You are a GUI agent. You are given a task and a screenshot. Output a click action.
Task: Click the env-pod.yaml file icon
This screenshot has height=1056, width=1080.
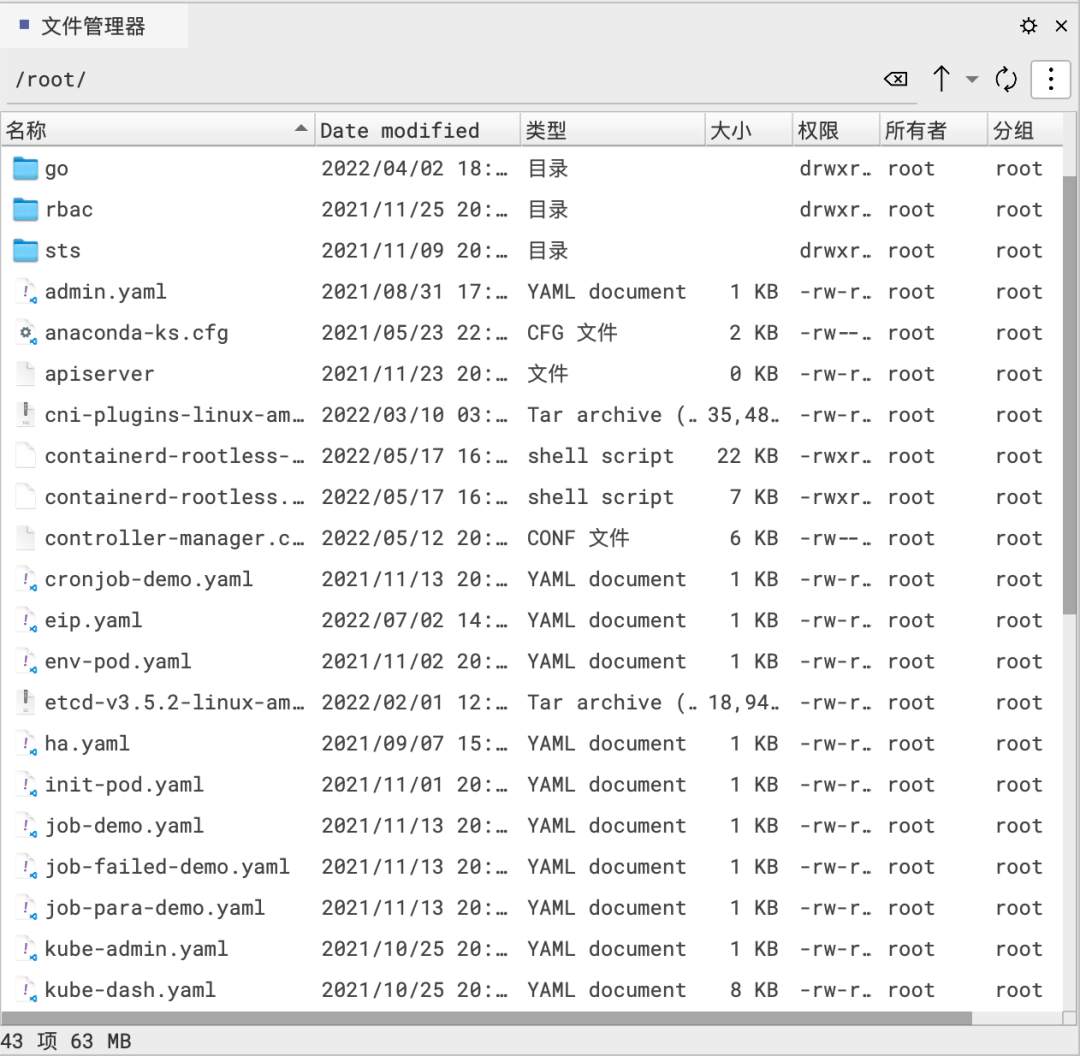tap(26, 661)
